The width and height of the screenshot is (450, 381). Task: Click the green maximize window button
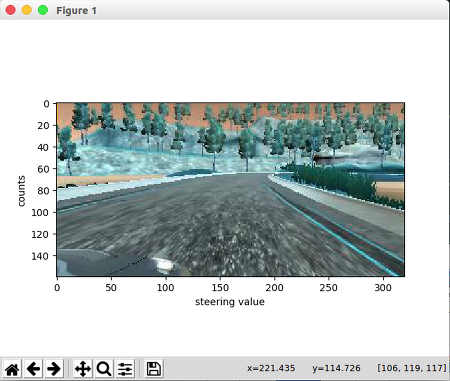[43, 10]
